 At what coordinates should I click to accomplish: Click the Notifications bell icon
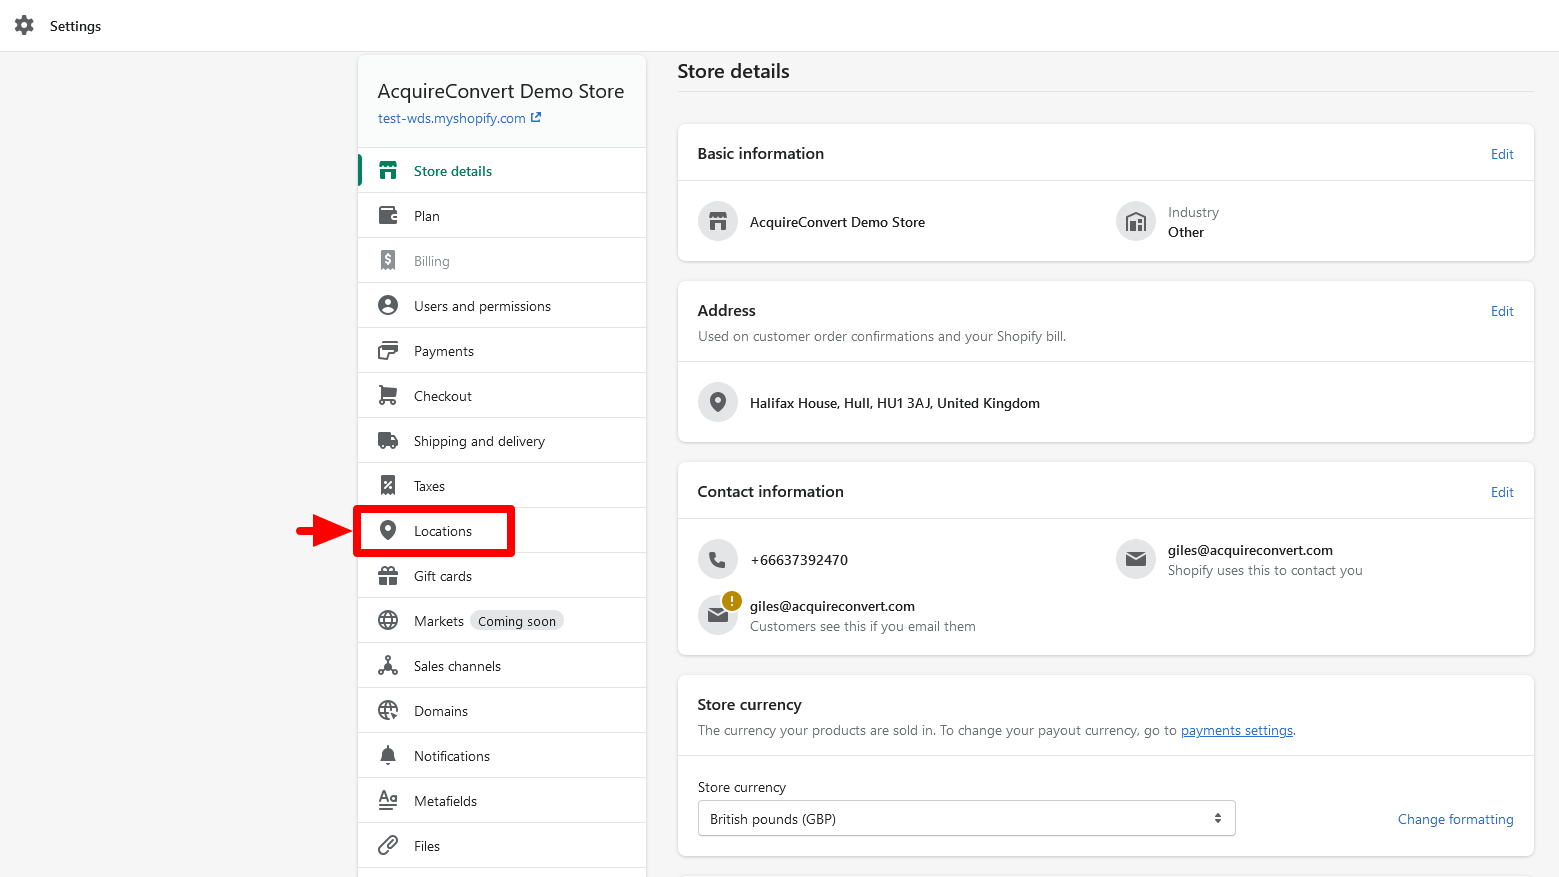coord(388,756)
